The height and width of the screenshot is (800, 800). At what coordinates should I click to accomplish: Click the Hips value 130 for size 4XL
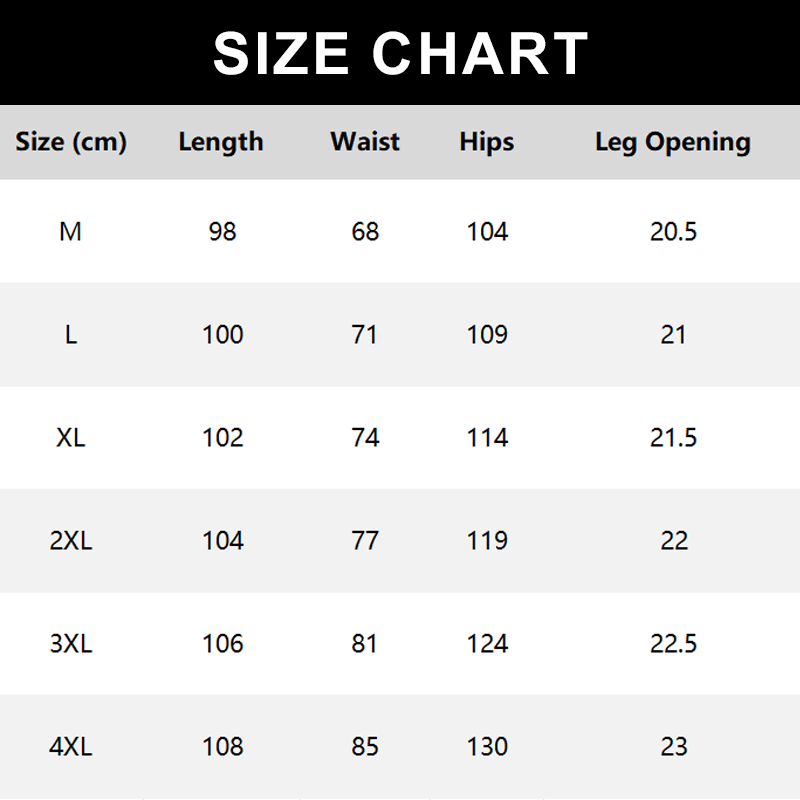(487, 747)
